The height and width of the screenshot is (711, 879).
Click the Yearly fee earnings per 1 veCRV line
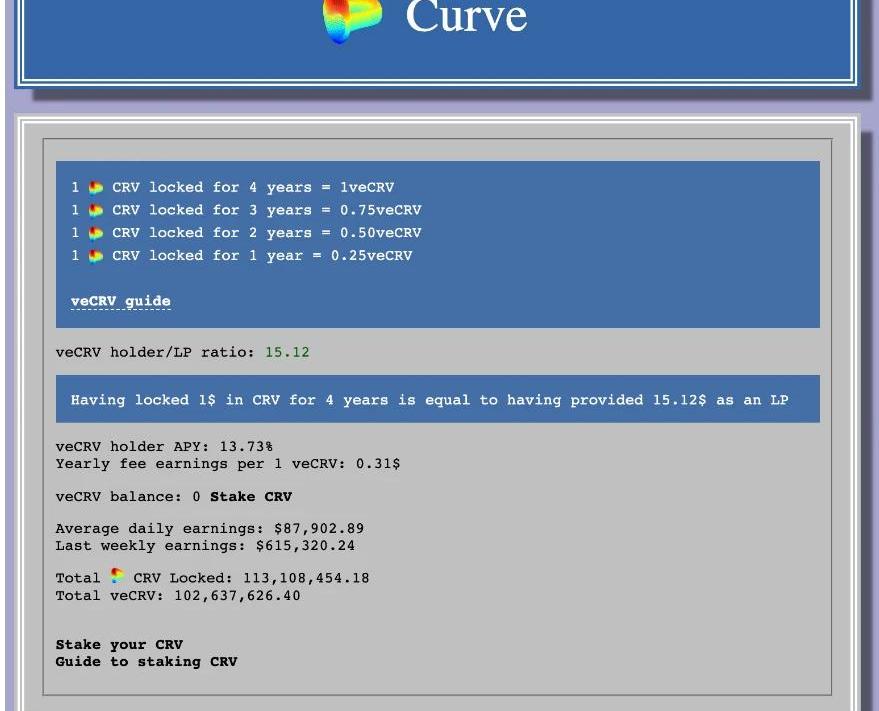tap(228, 464)
